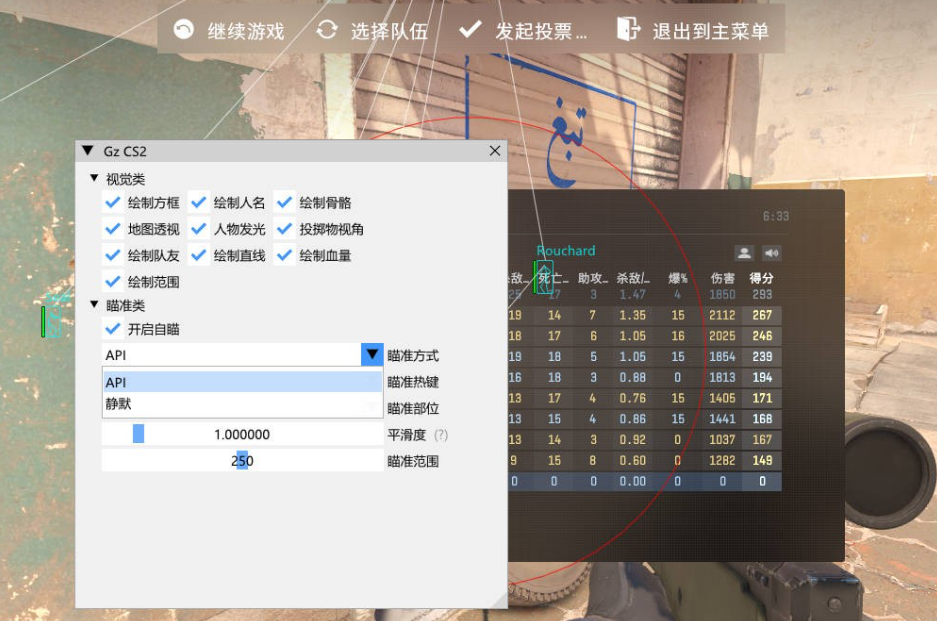937x621 pixels.
Task: Click the score cell 239
Action: 762,357
